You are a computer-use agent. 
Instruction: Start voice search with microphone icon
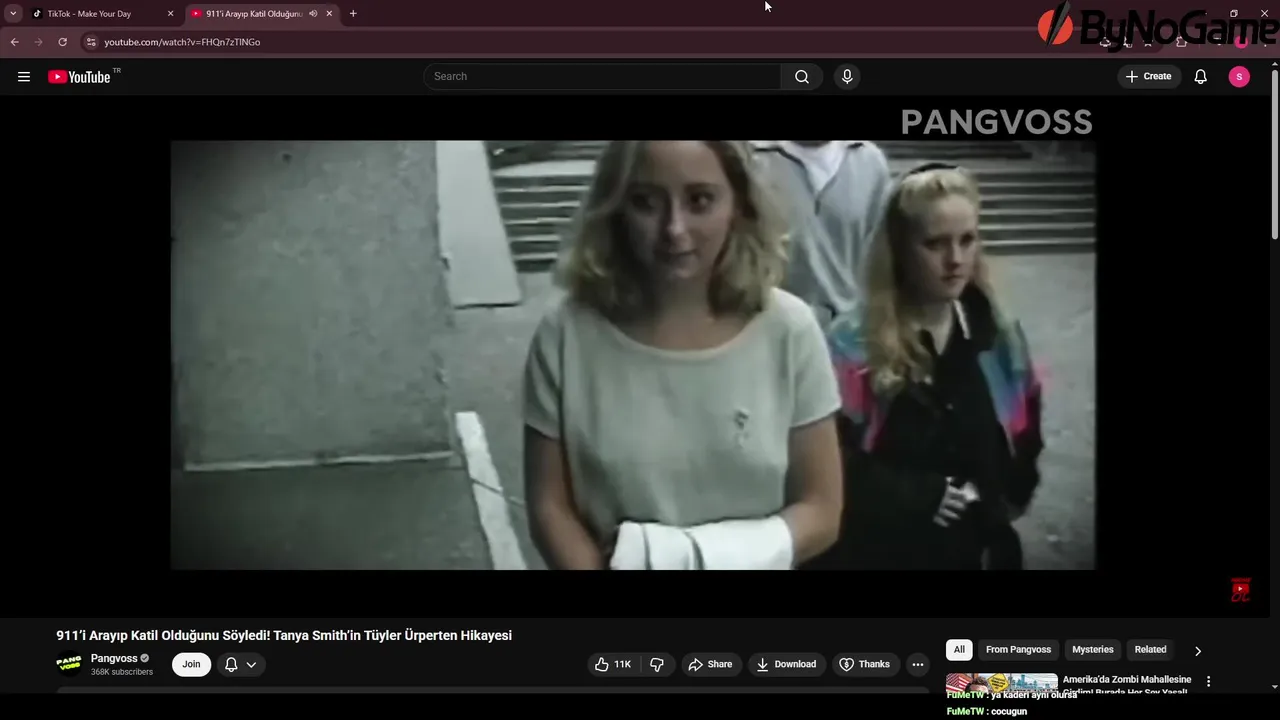pos(847,77)
